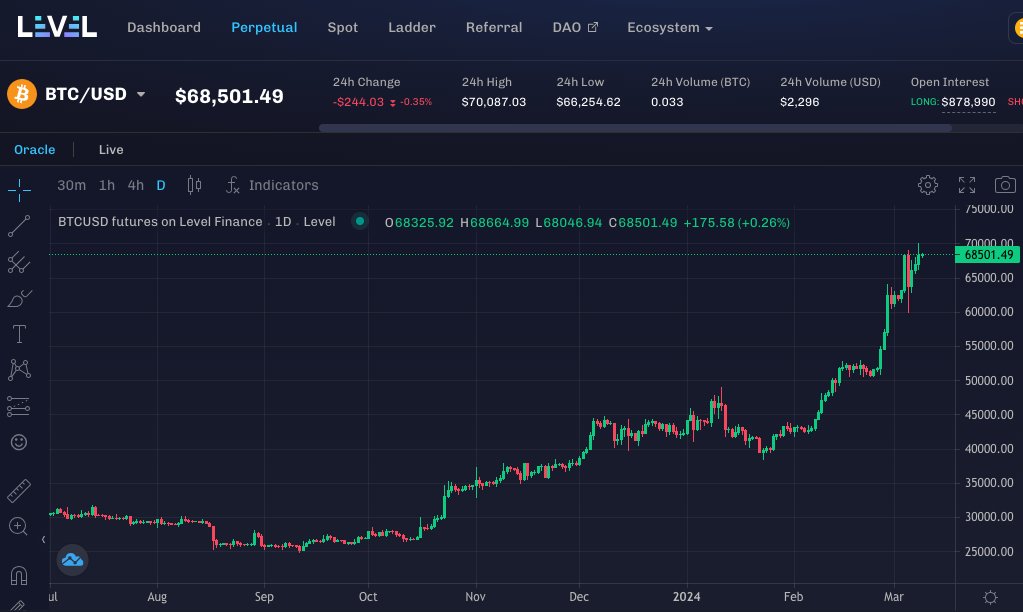Select the ruler measure tool
1023x612 pixels.
(19, 491)
